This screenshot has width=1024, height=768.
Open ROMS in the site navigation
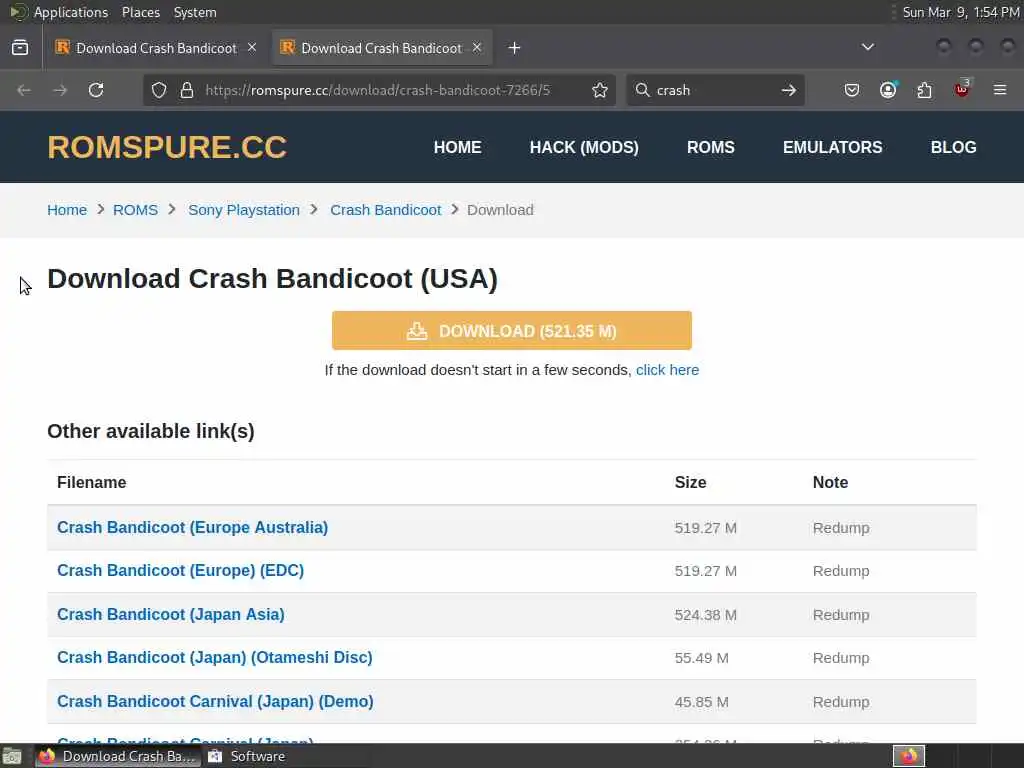click(x=711, y=148)
